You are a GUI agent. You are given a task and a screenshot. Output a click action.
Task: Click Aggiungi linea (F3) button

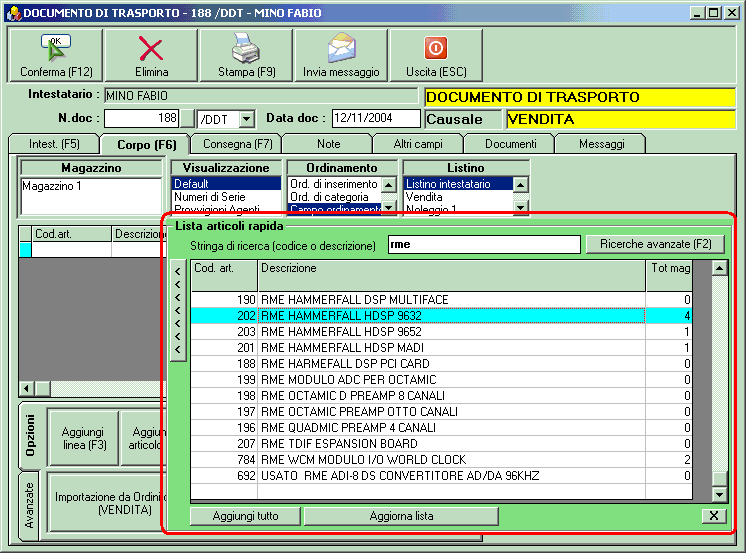84,438
